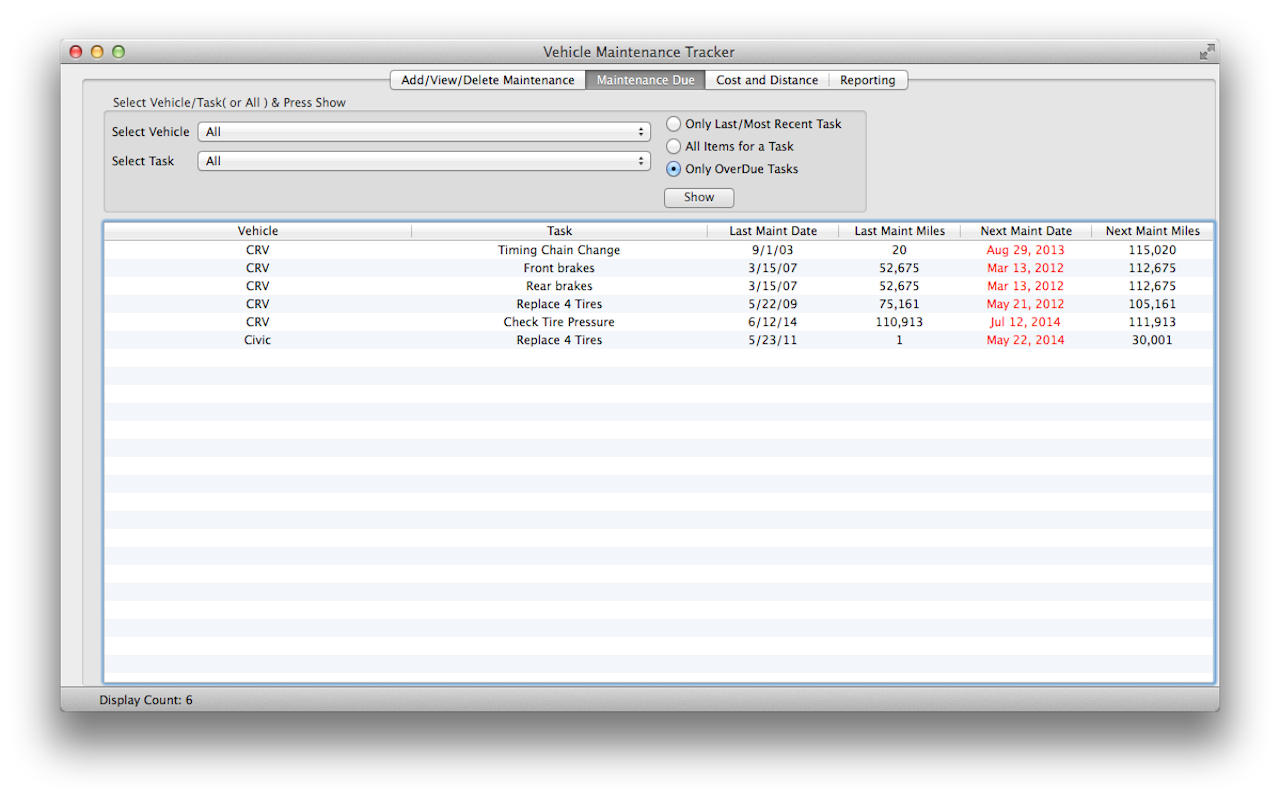Select the CRV Timing Chain Change row
Screen dimensions: 1280x800
click(559, 249)
